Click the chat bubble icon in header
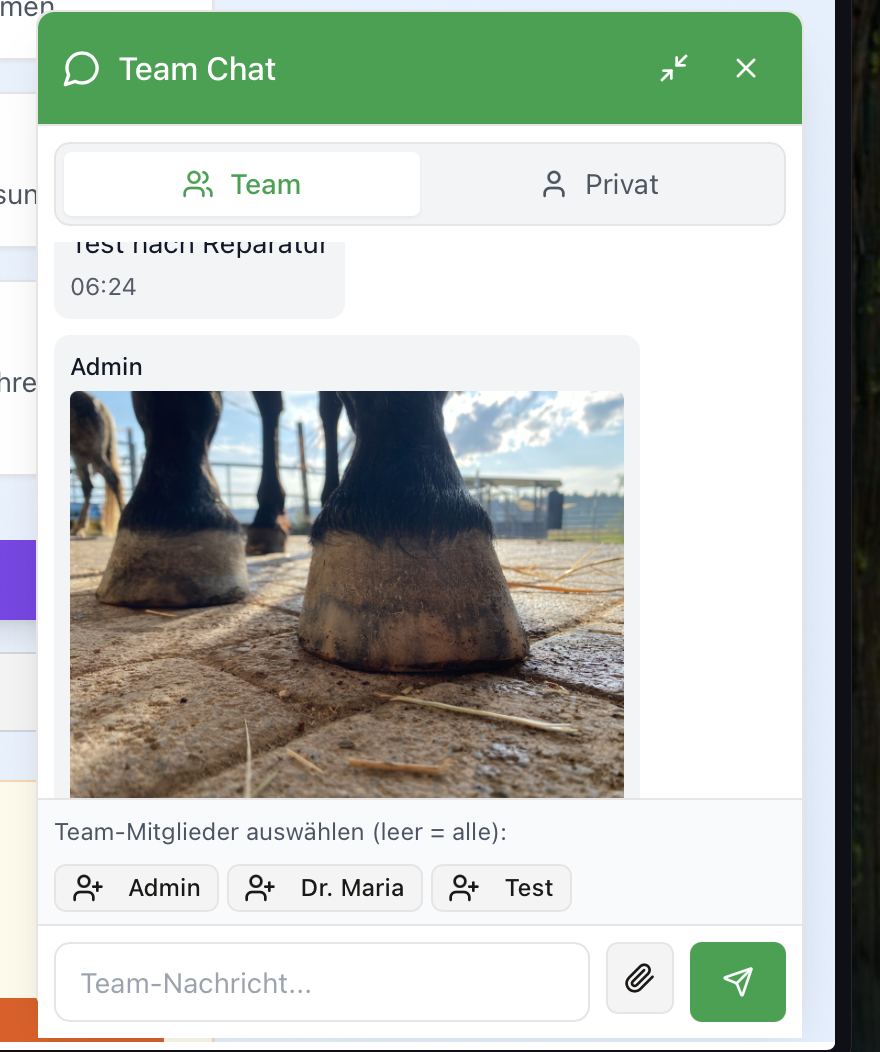The width and height of the screenshot is (880, 1052). [81, 69]
